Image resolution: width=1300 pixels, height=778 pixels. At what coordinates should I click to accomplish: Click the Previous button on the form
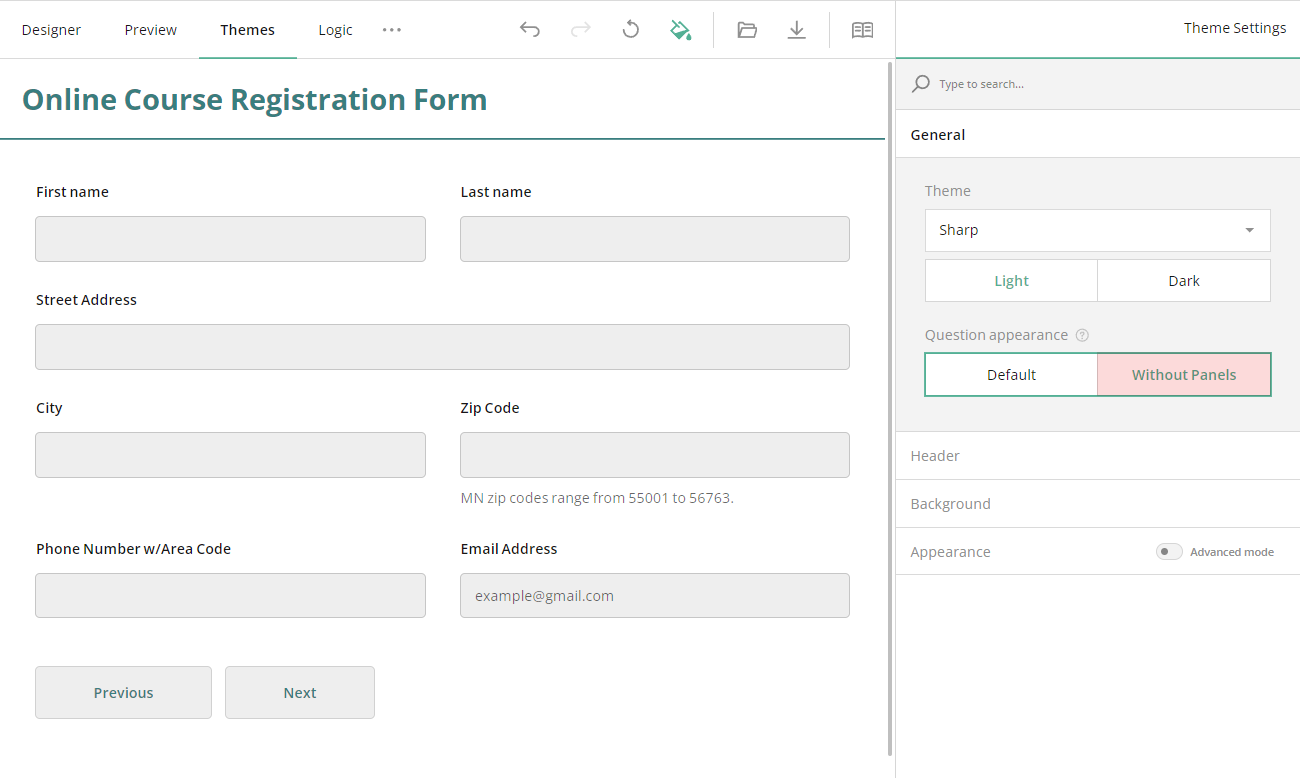(x=123, y=692)
